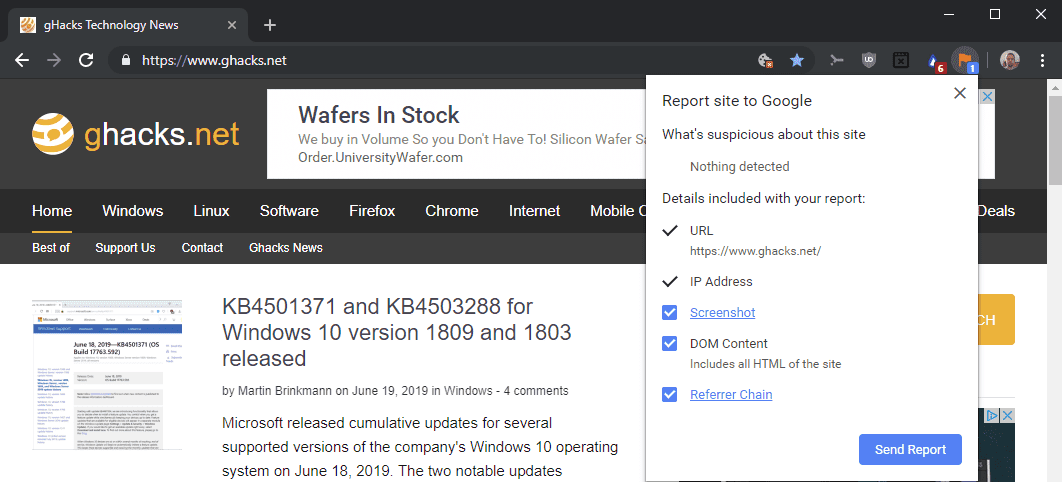Open the Support Us link
Image resolution: width=1062 pixels, height=482 pixels.
click(125, 248)
